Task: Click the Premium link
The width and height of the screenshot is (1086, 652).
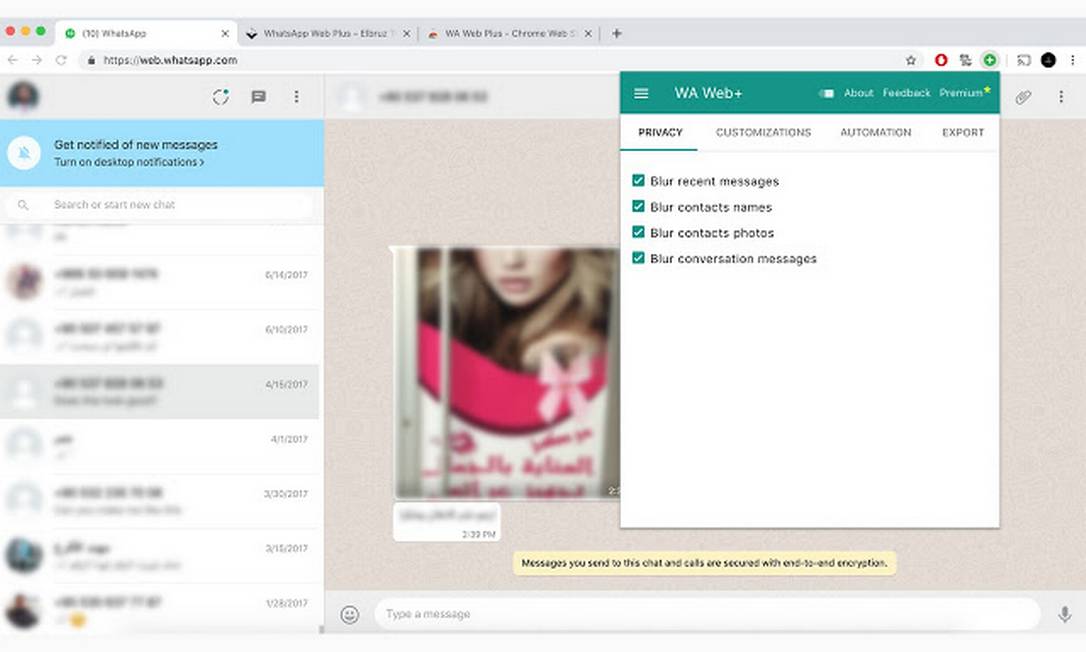Action: [x=962, y=93]
